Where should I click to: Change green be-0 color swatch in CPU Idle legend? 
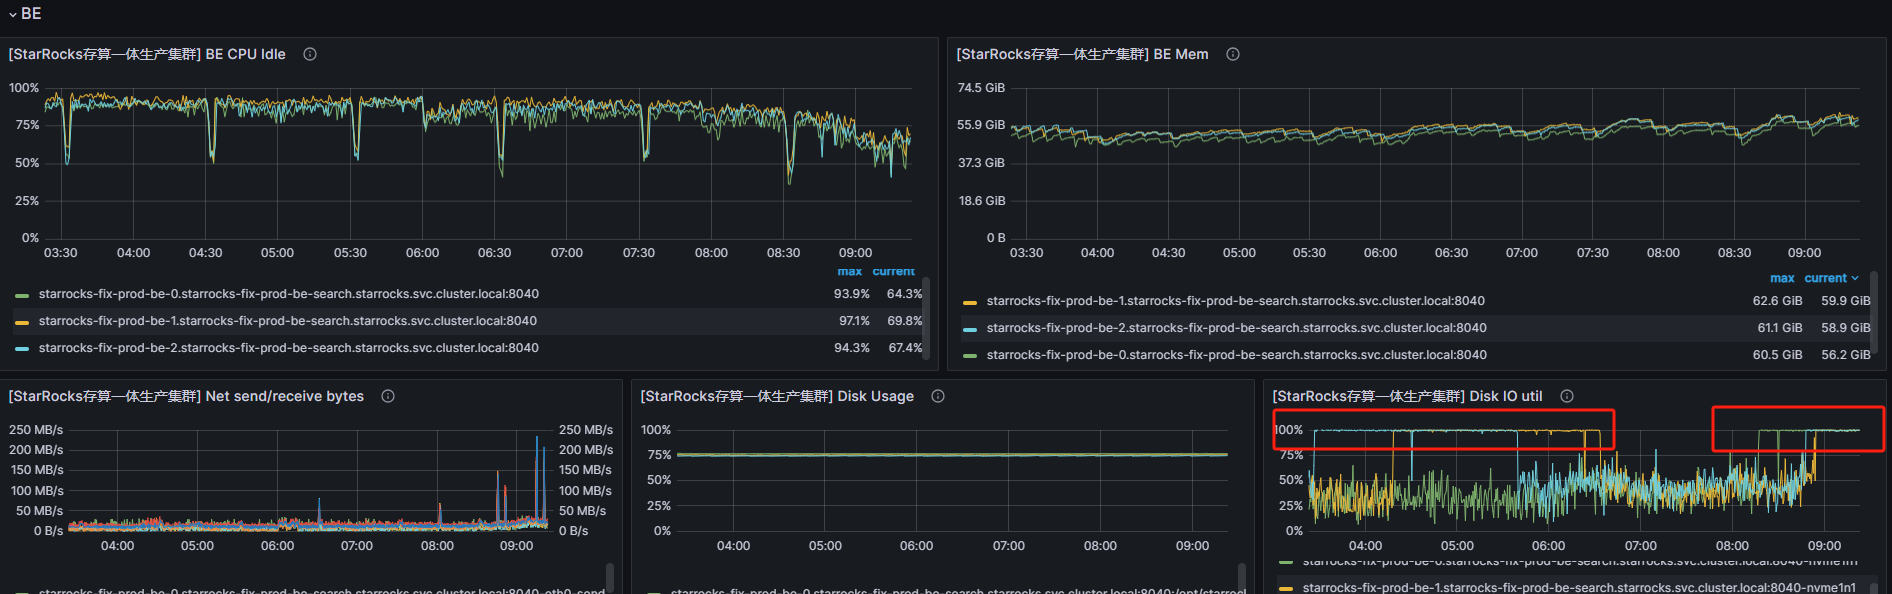pyautogui.click(x=22, y=295)
